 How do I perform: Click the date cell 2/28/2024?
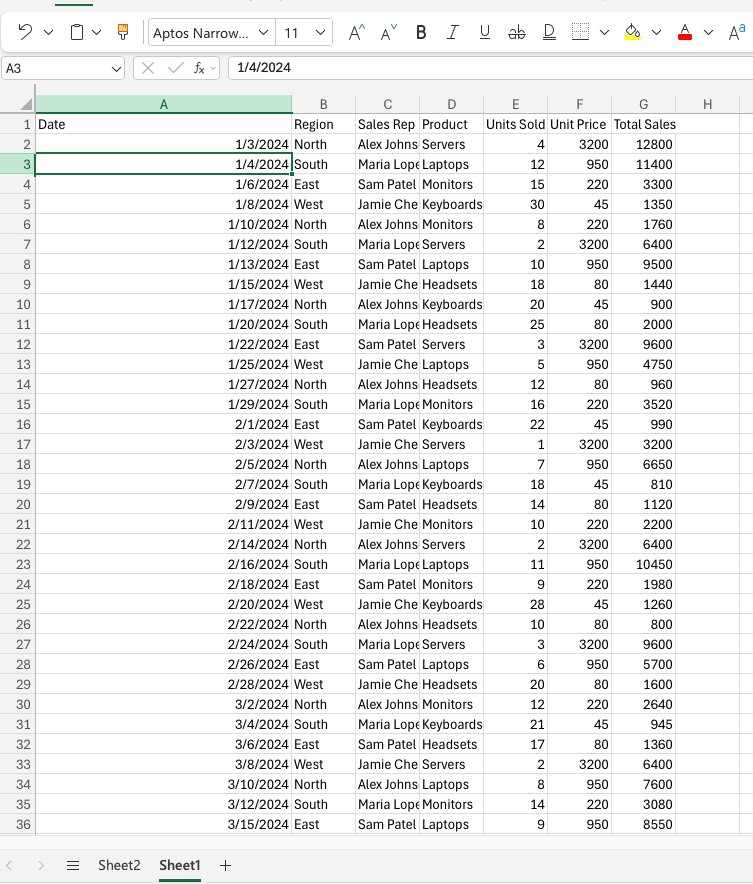tap(163, 684)
